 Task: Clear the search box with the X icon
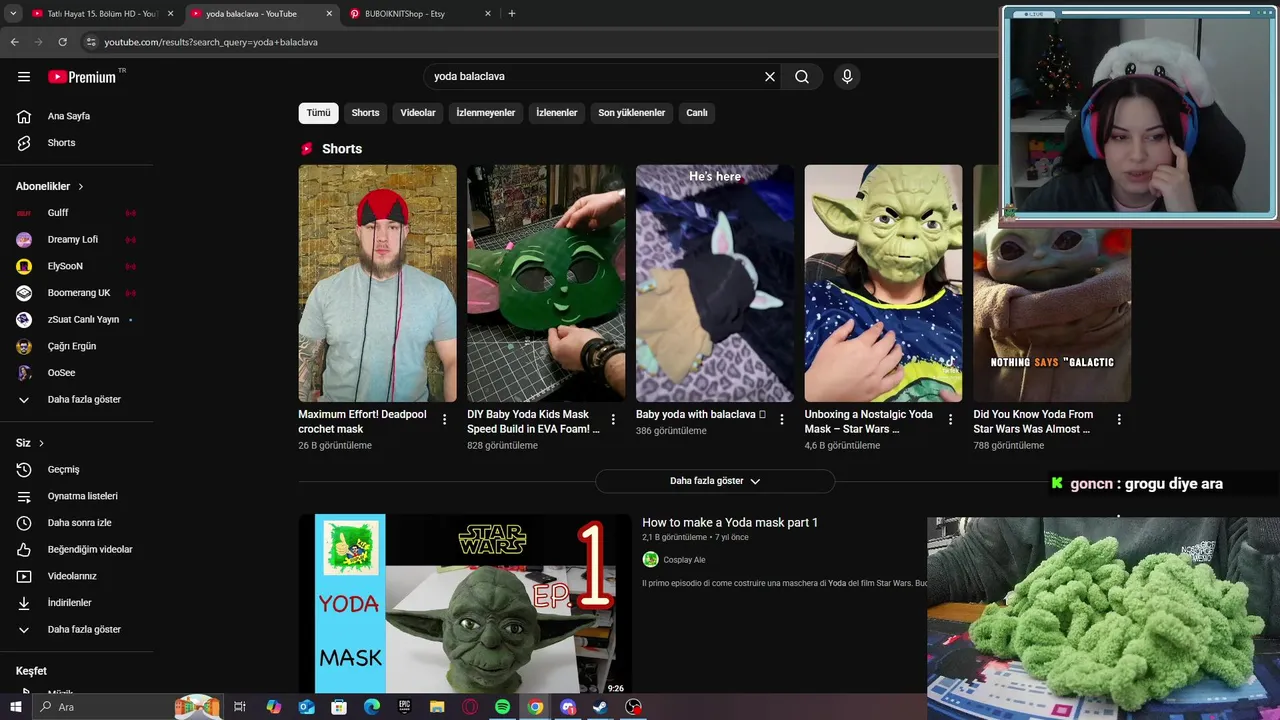770,76
